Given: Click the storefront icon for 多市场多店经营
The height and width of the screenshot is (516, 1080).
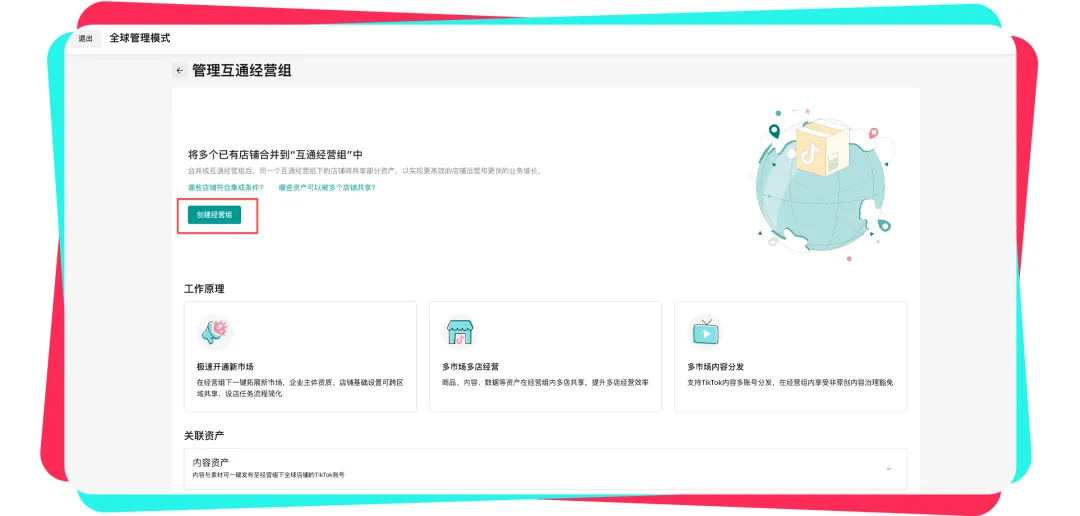Looking at the screenshot, I should click(460, 331).
